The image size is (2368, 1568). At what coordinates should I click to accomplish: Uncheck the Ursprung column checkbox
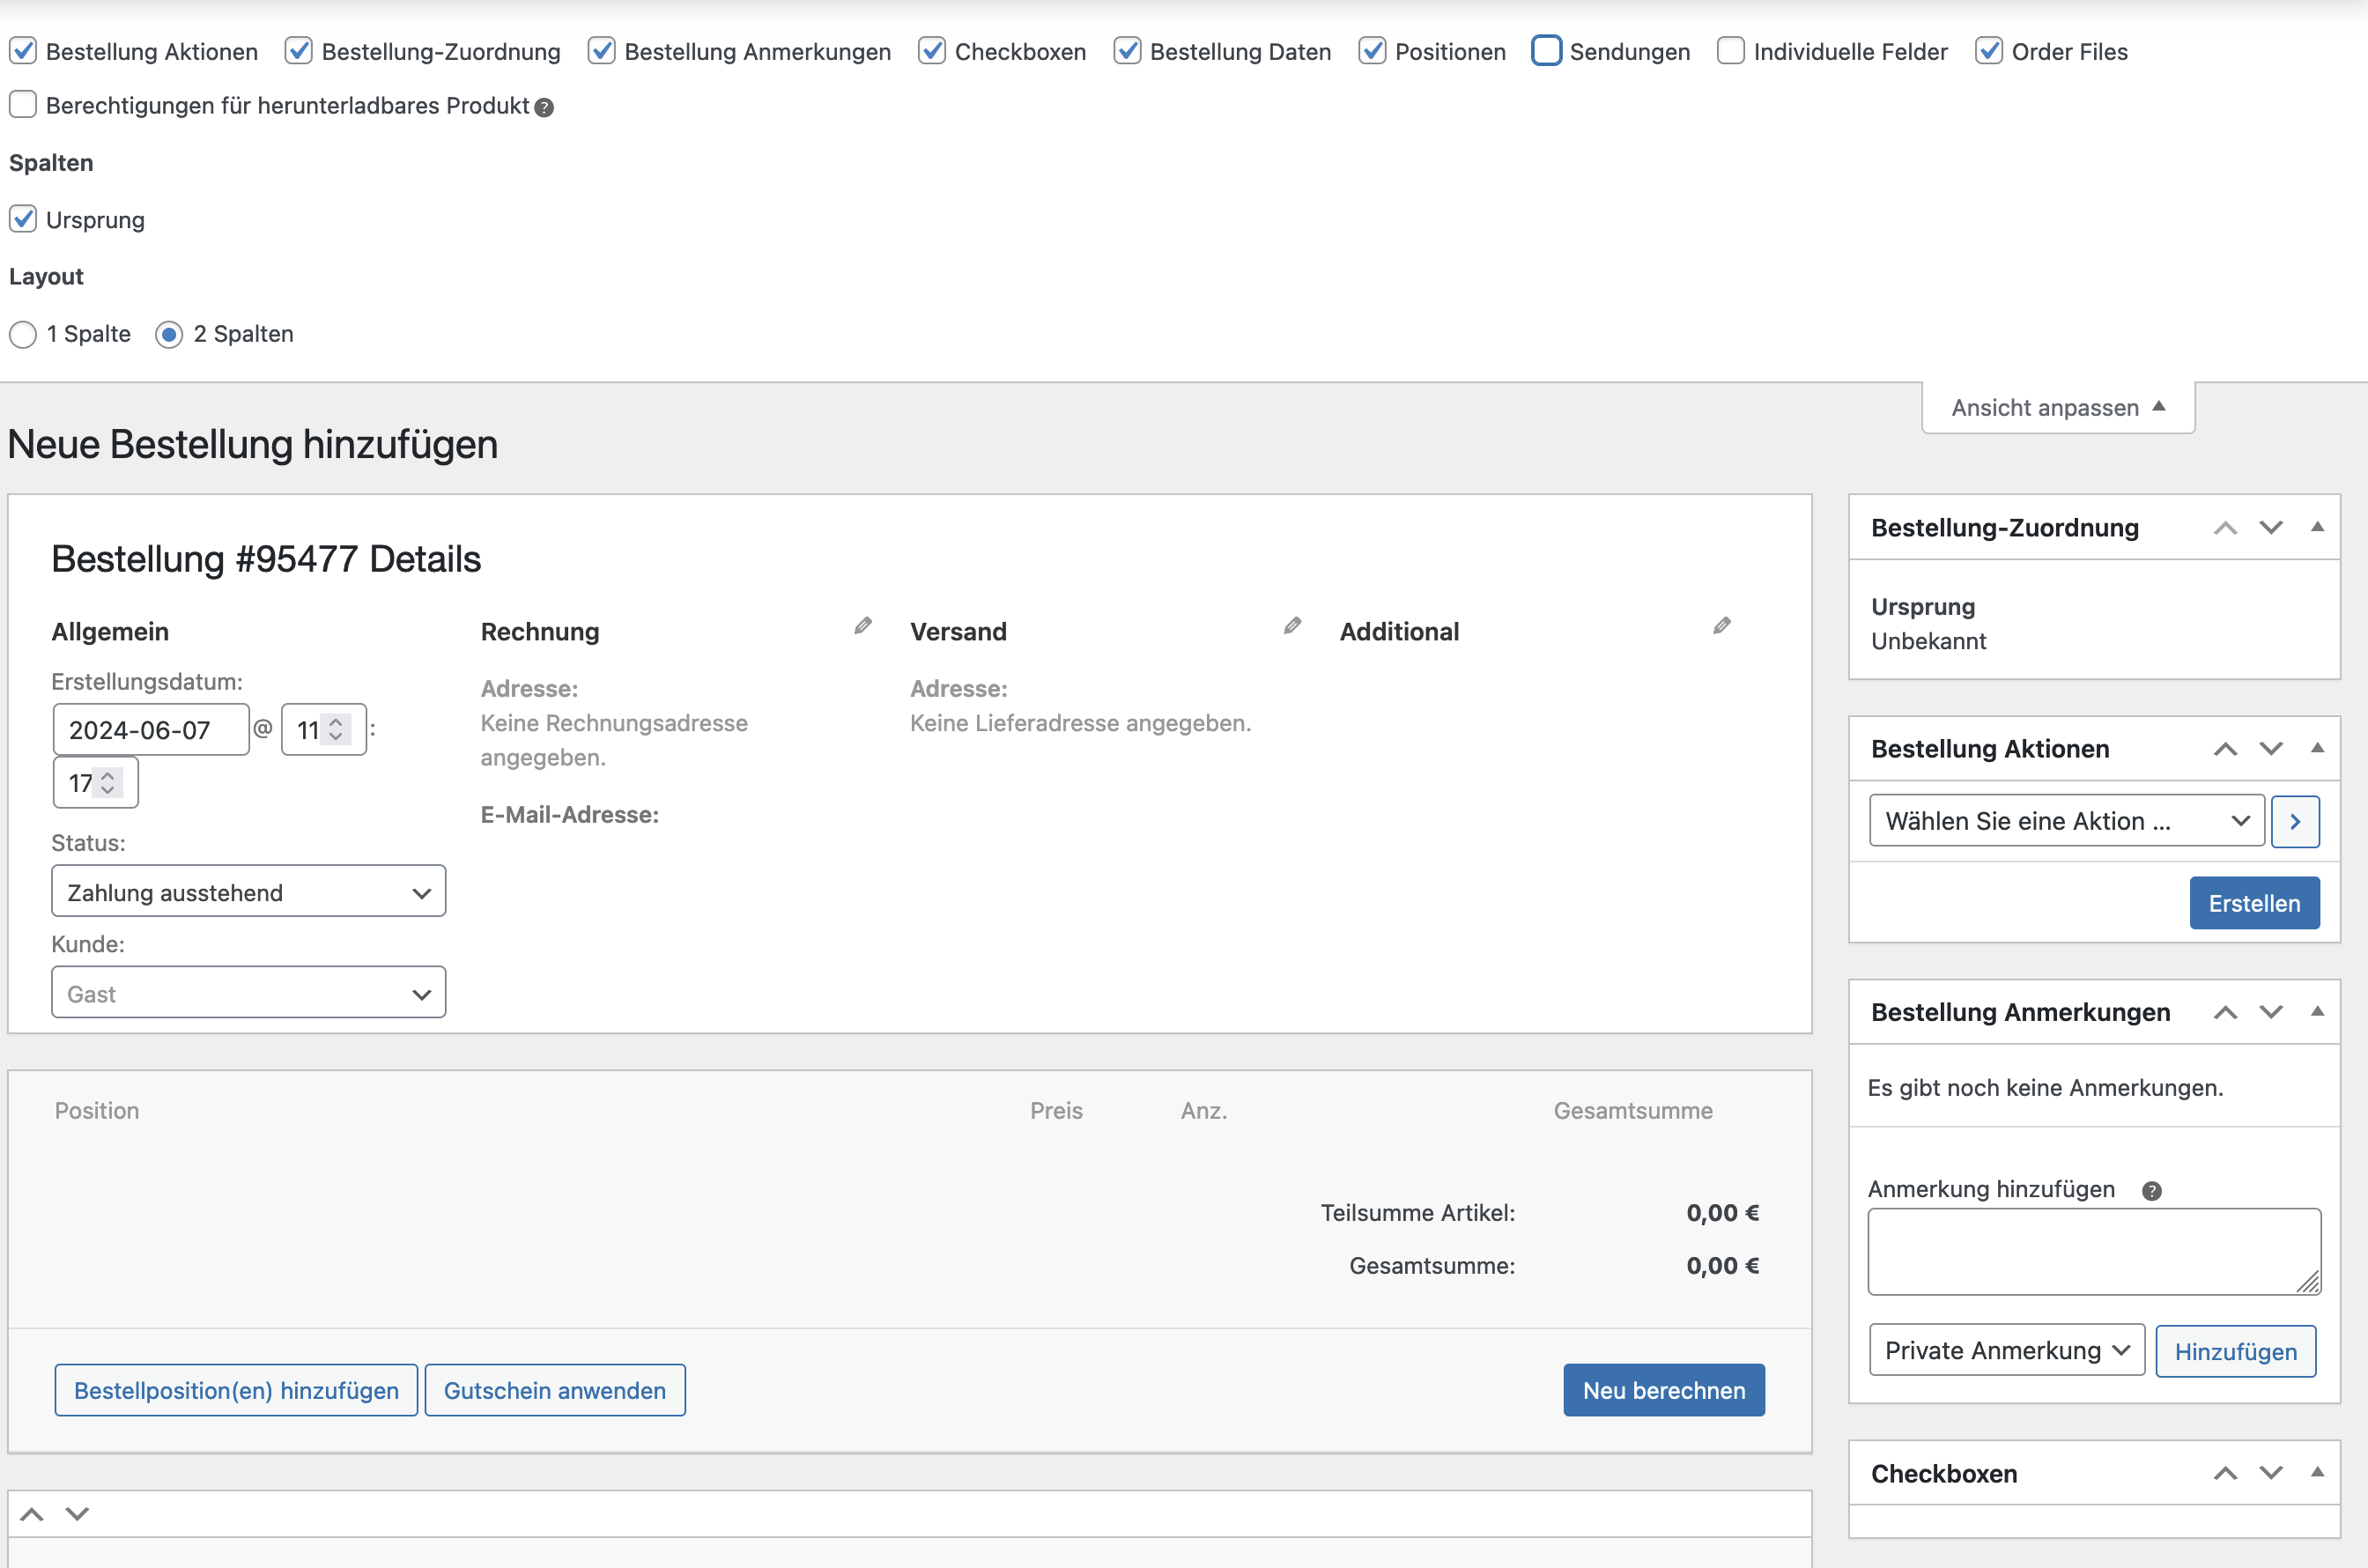pos(23,219)
